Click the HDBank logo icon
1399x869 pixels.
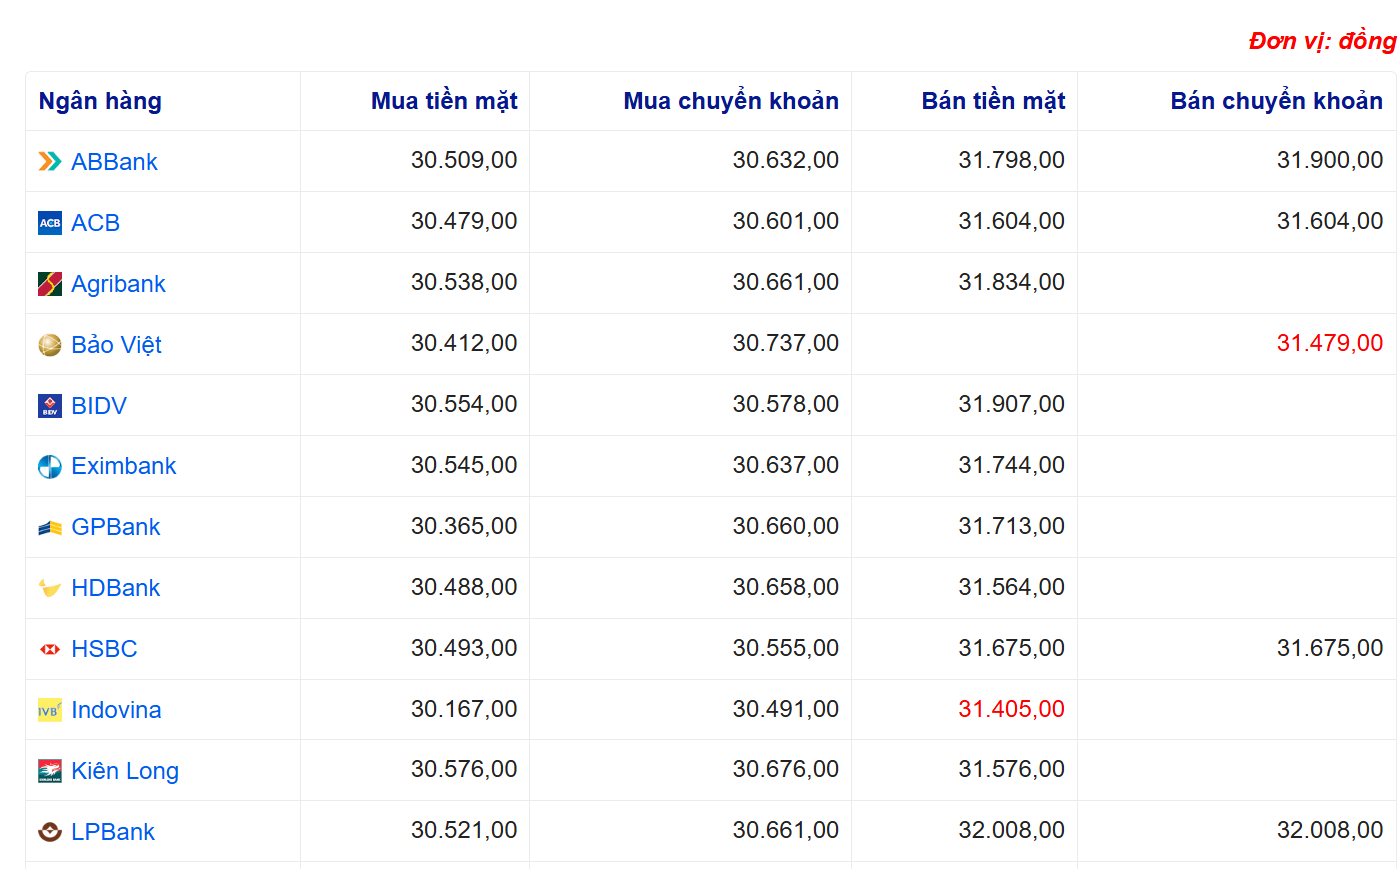click(x=50, y=589)
